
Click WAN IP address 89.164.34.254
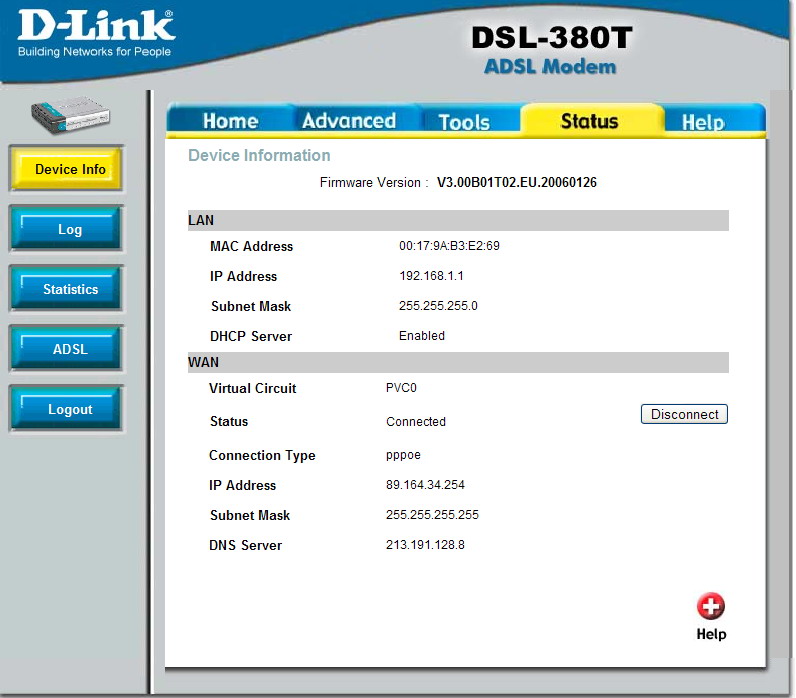(425, 485)
